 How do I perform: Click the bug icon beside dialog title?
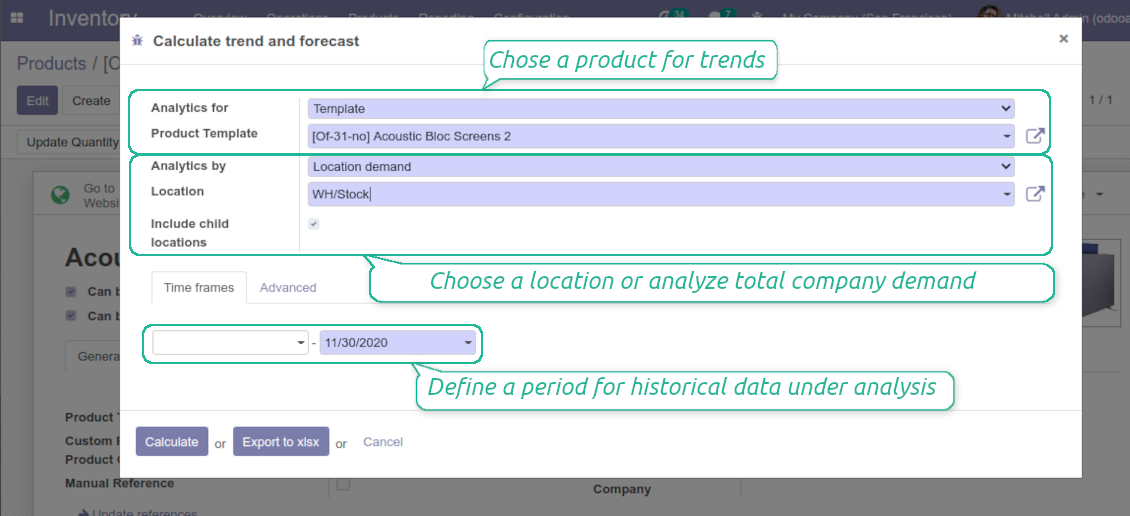[138, 41]
